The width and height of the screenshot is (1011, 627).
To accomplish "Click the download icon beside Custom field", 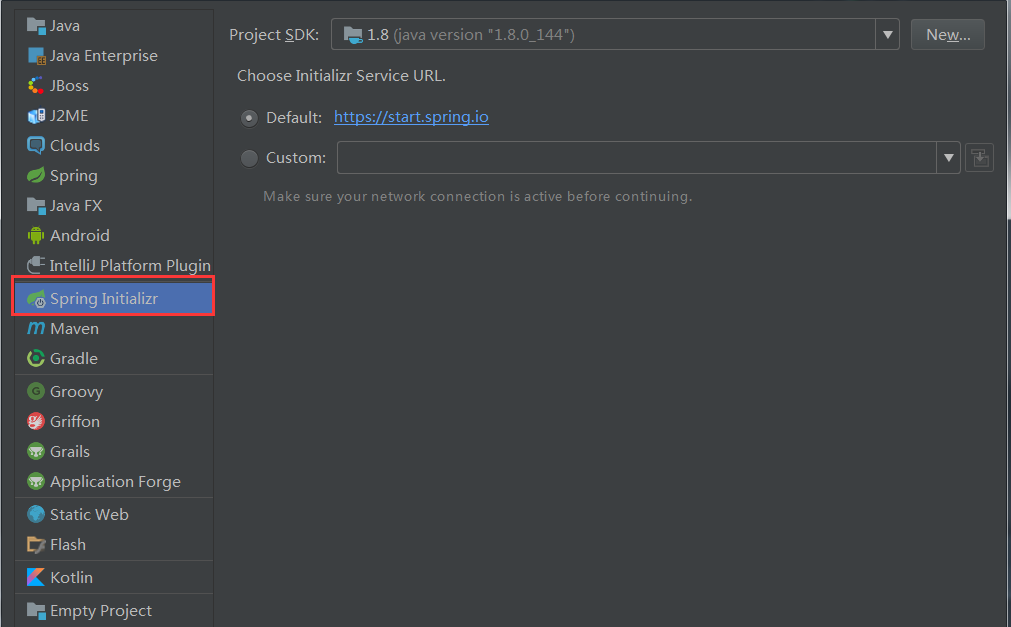I will tap(979, 158).
